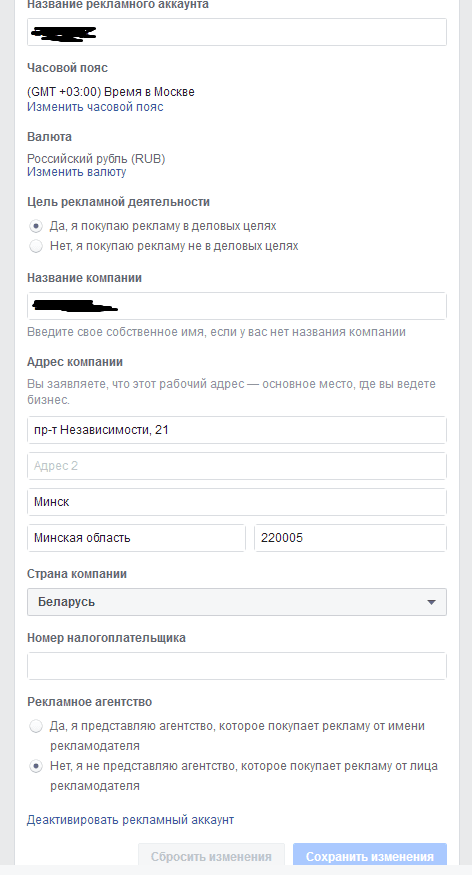Image resolution: width=472 pixels, height=875 pixels.
Task: Click the 'Сохранить изменения' button
Action: [x=370, y=856]
